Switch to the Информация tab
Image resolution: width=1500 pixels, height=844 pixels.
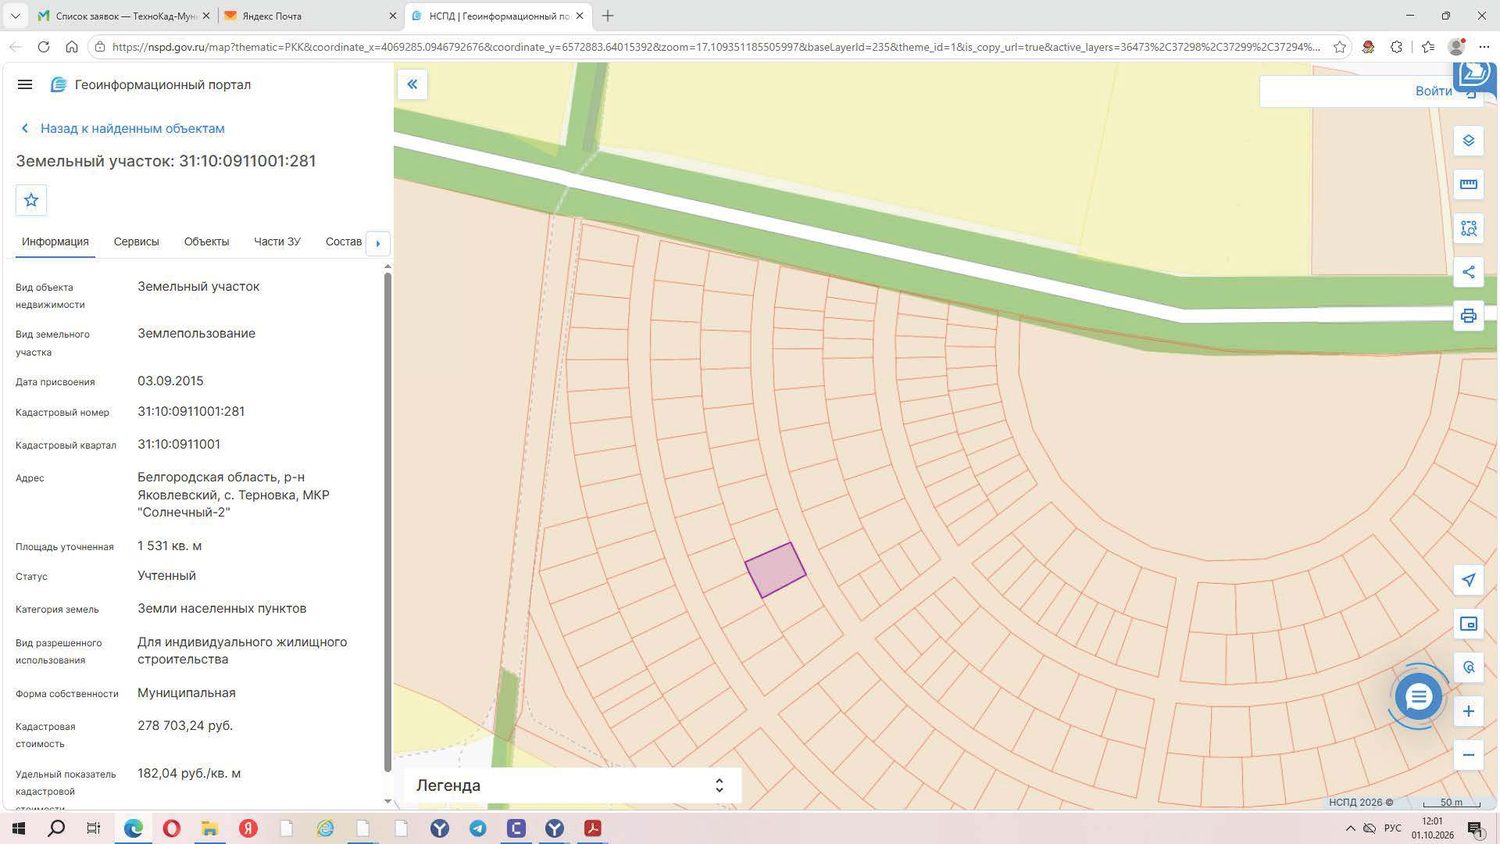point(55,242)
